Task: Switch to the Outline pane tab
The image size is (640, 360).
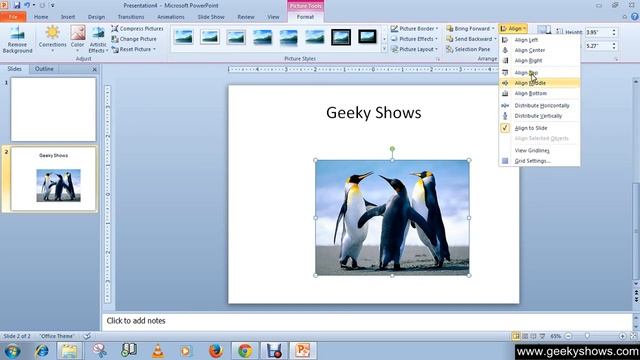Action: point(44,69)
